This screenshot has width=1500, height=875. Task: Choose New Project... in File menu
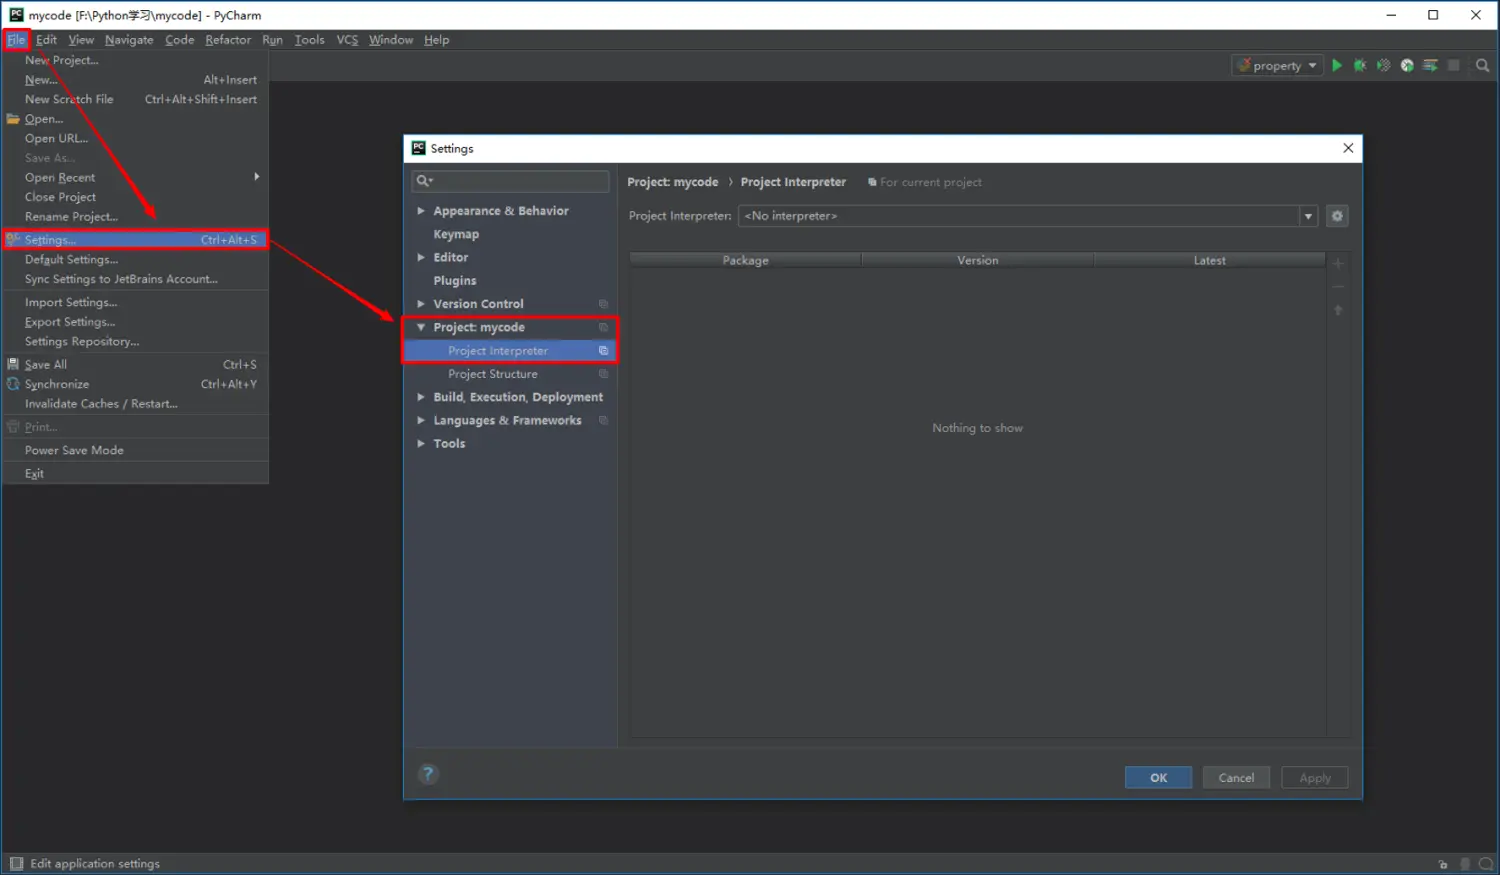click(x=136, y=60)
